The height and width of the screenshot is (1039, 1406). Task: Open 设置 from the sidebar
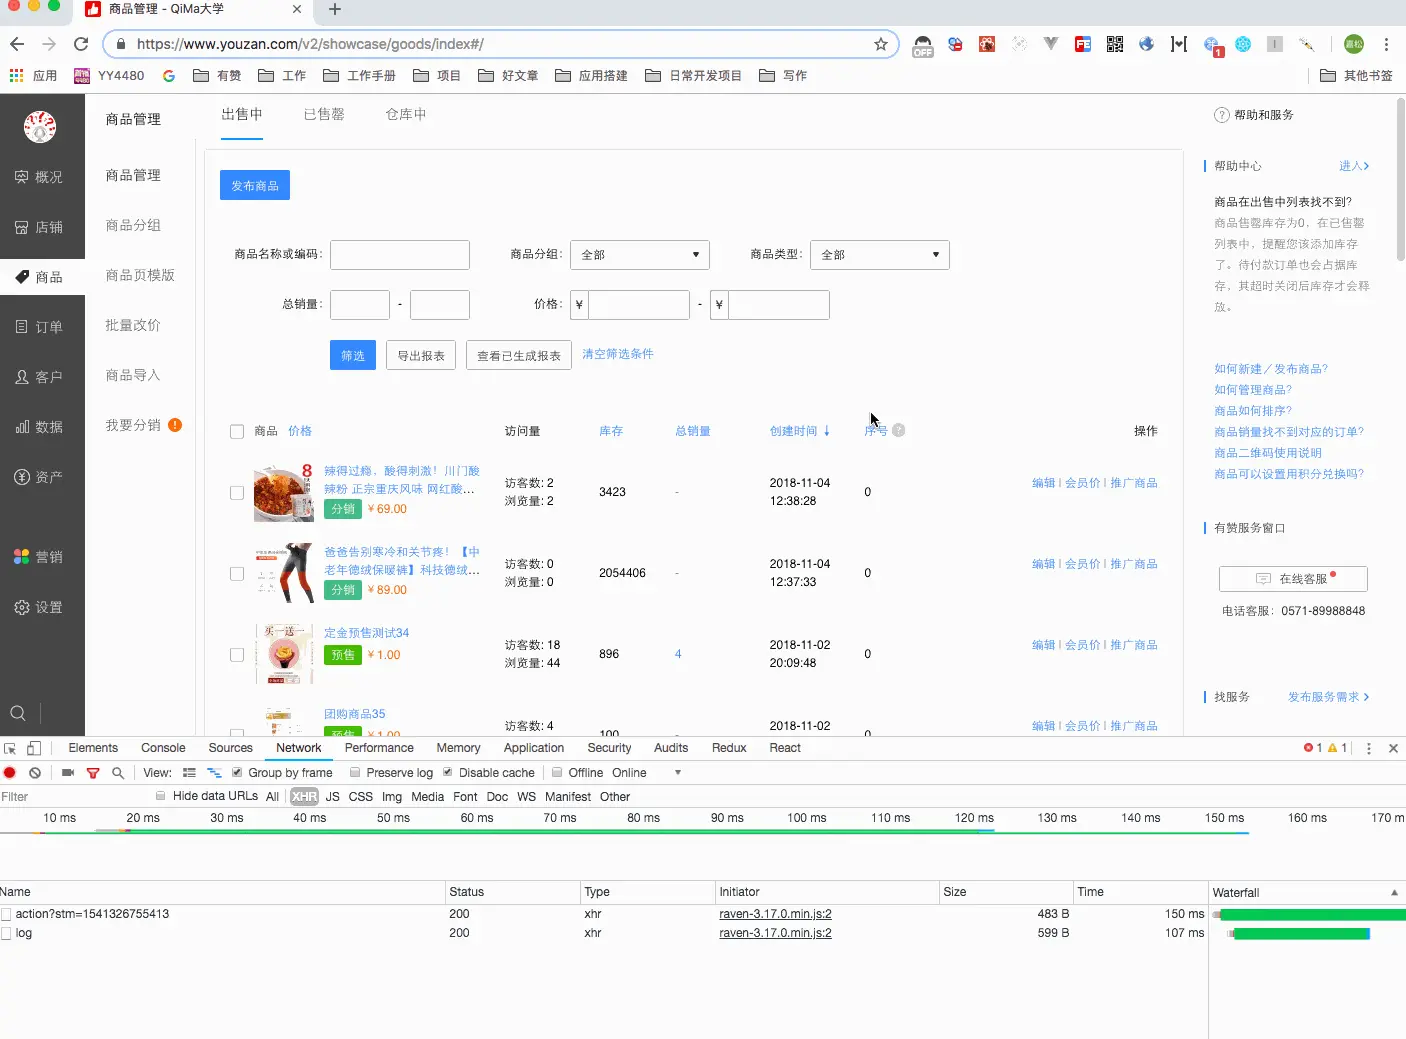click(41, 607)
